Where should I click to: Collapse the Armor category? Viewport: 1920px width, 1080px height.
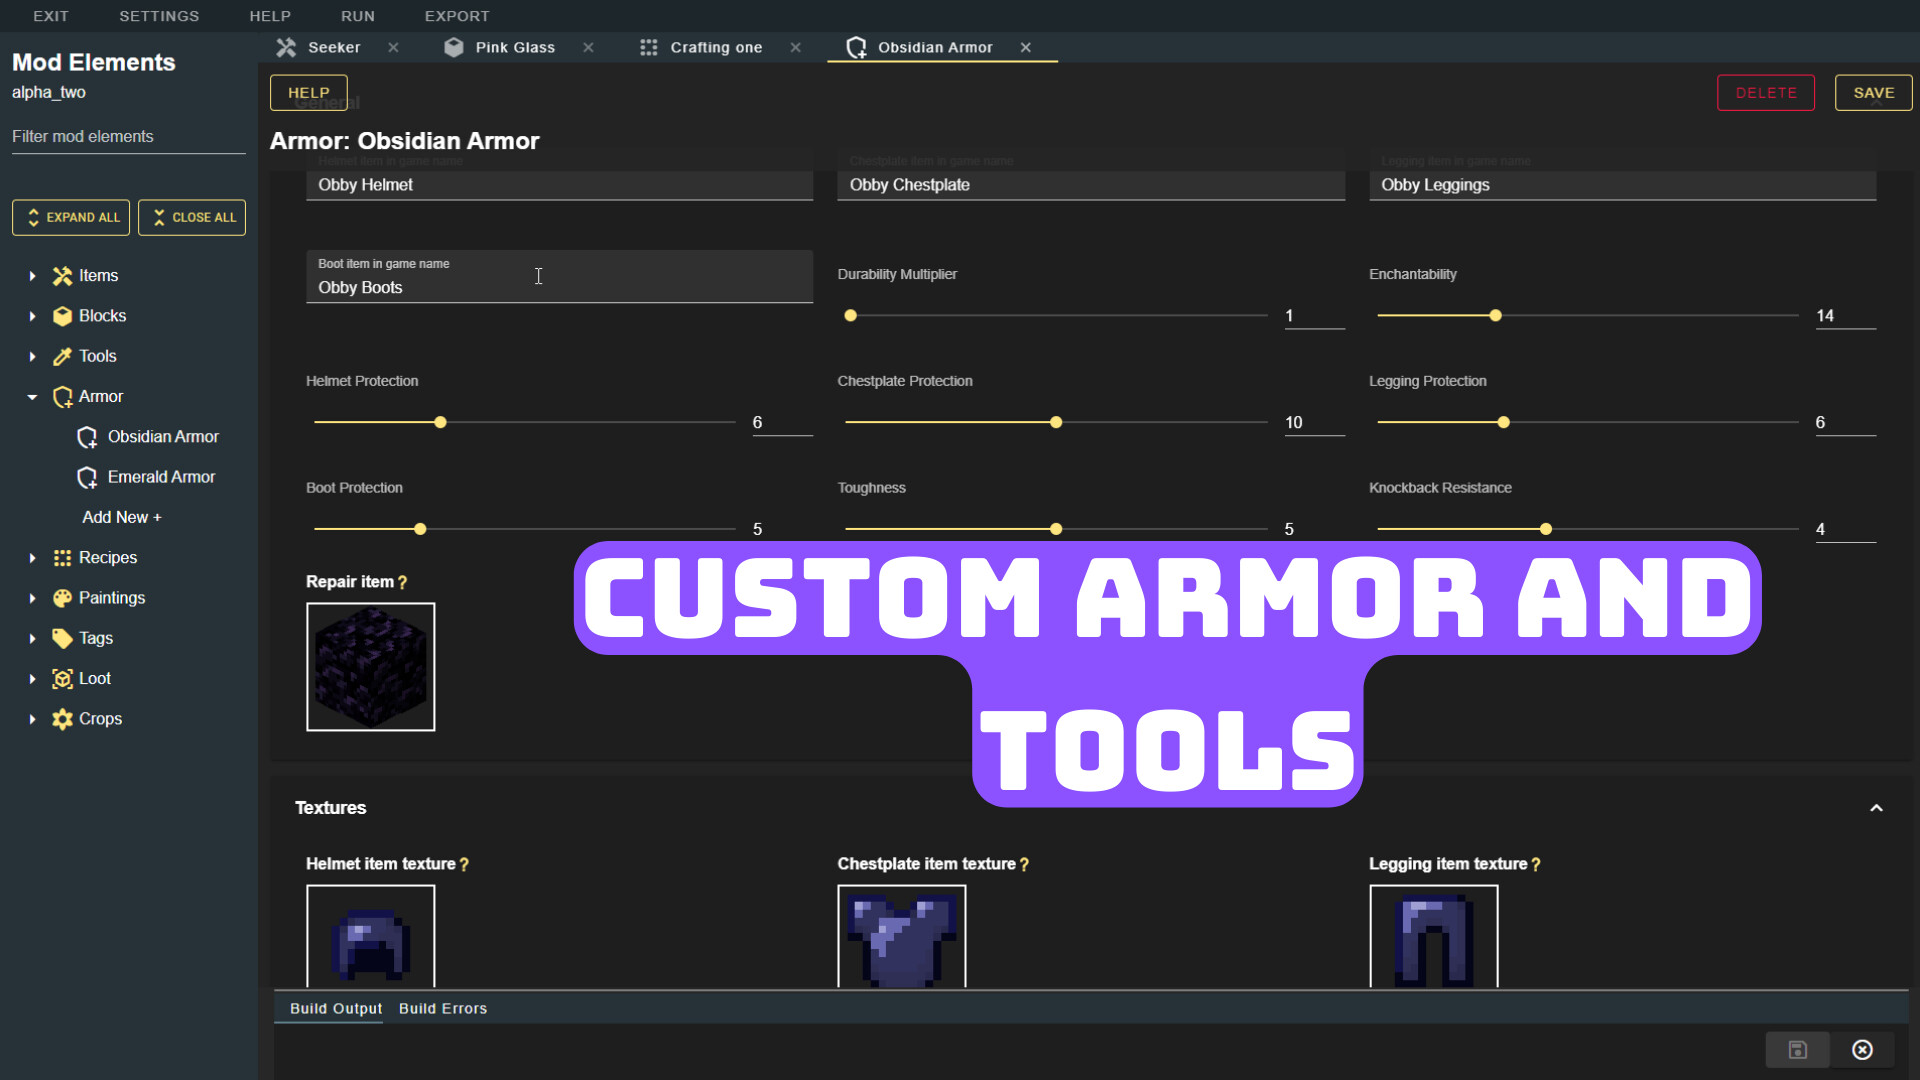click(30, 397)
